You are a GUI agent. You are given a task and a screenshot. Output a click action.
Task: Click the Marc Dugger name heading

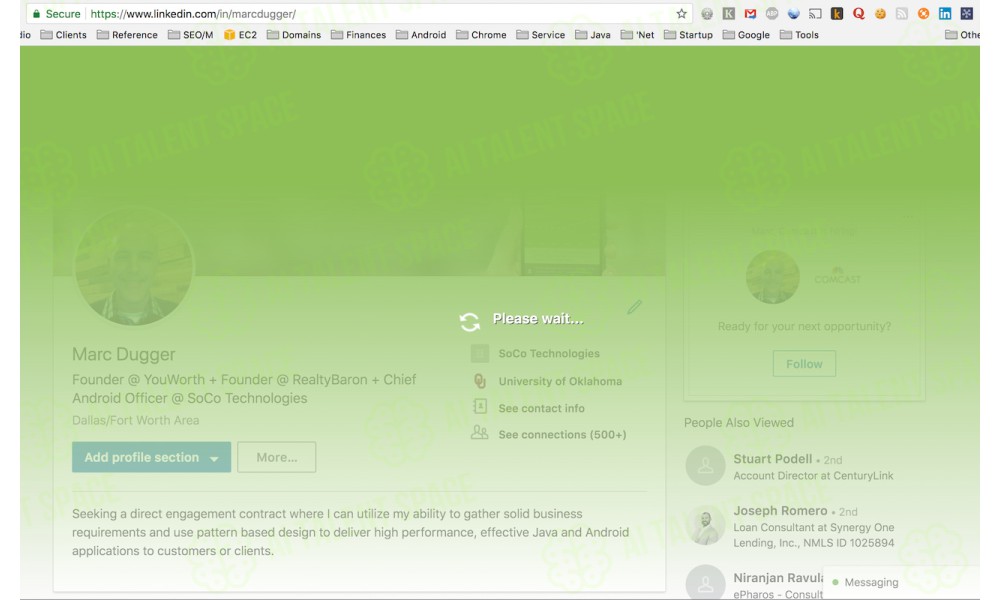(124, 354)
